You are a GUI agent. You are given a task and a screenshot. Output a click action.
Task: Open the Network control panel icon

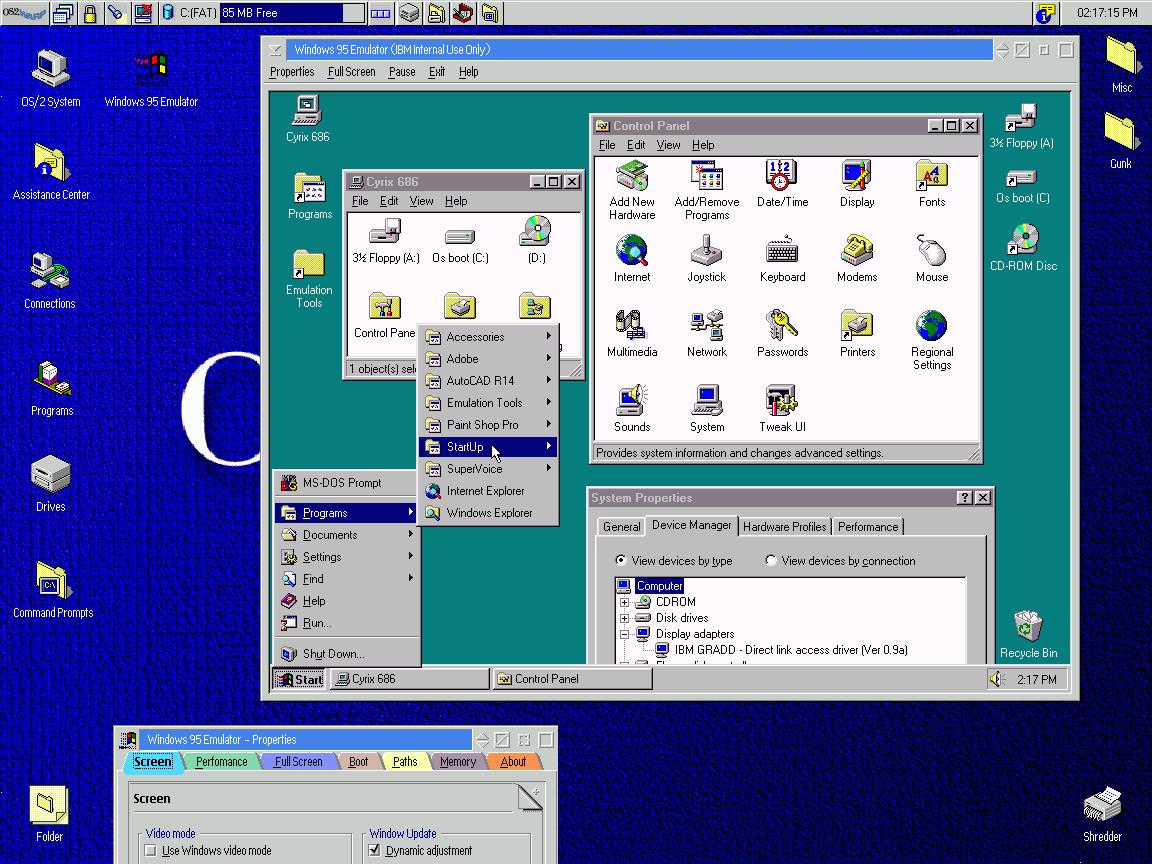tap(707, 333)
